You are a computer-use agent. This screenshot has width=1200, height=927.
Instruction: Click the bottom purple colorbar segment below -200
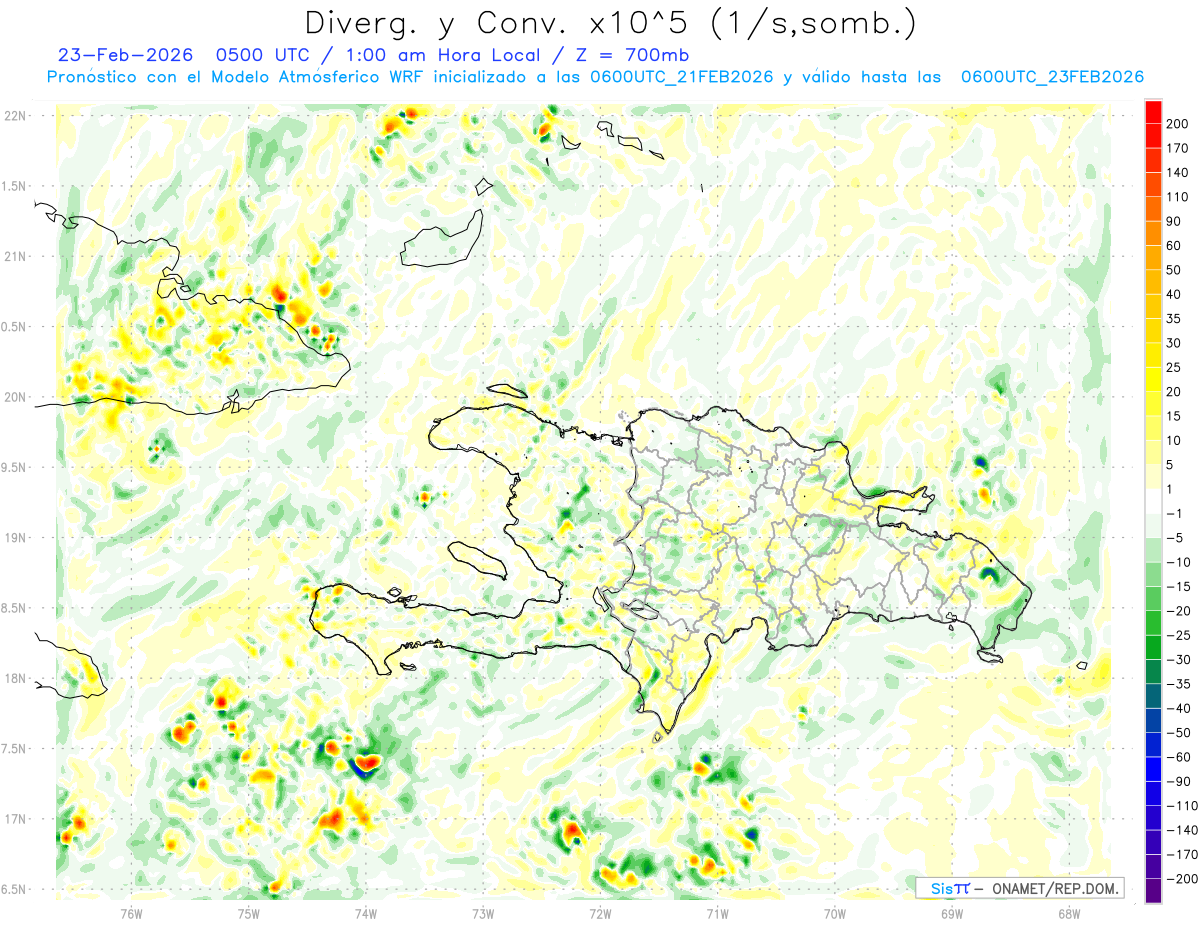[1153, 891]
